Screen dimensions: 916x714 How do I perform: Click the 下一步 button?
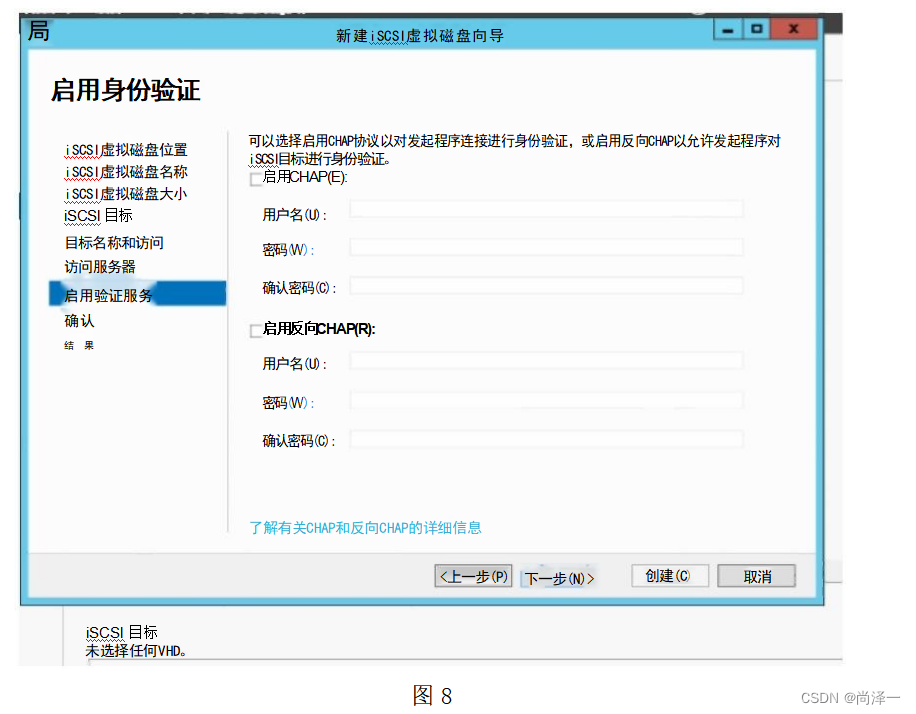click(x=560, y=576)
